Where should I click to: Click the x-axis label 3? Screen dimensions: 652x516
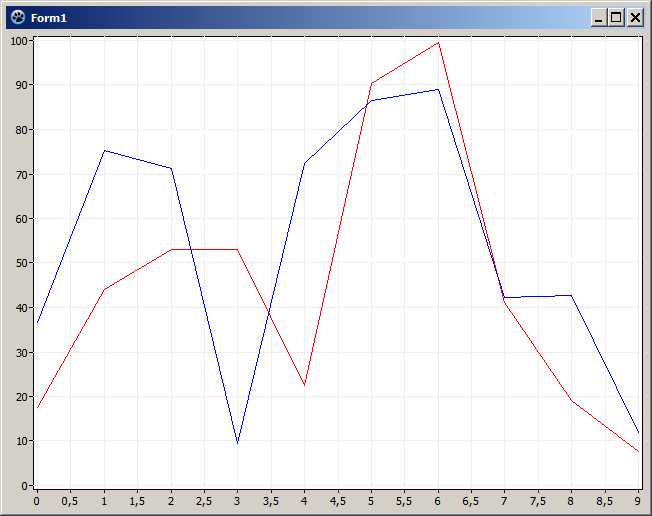click(237, 501)
